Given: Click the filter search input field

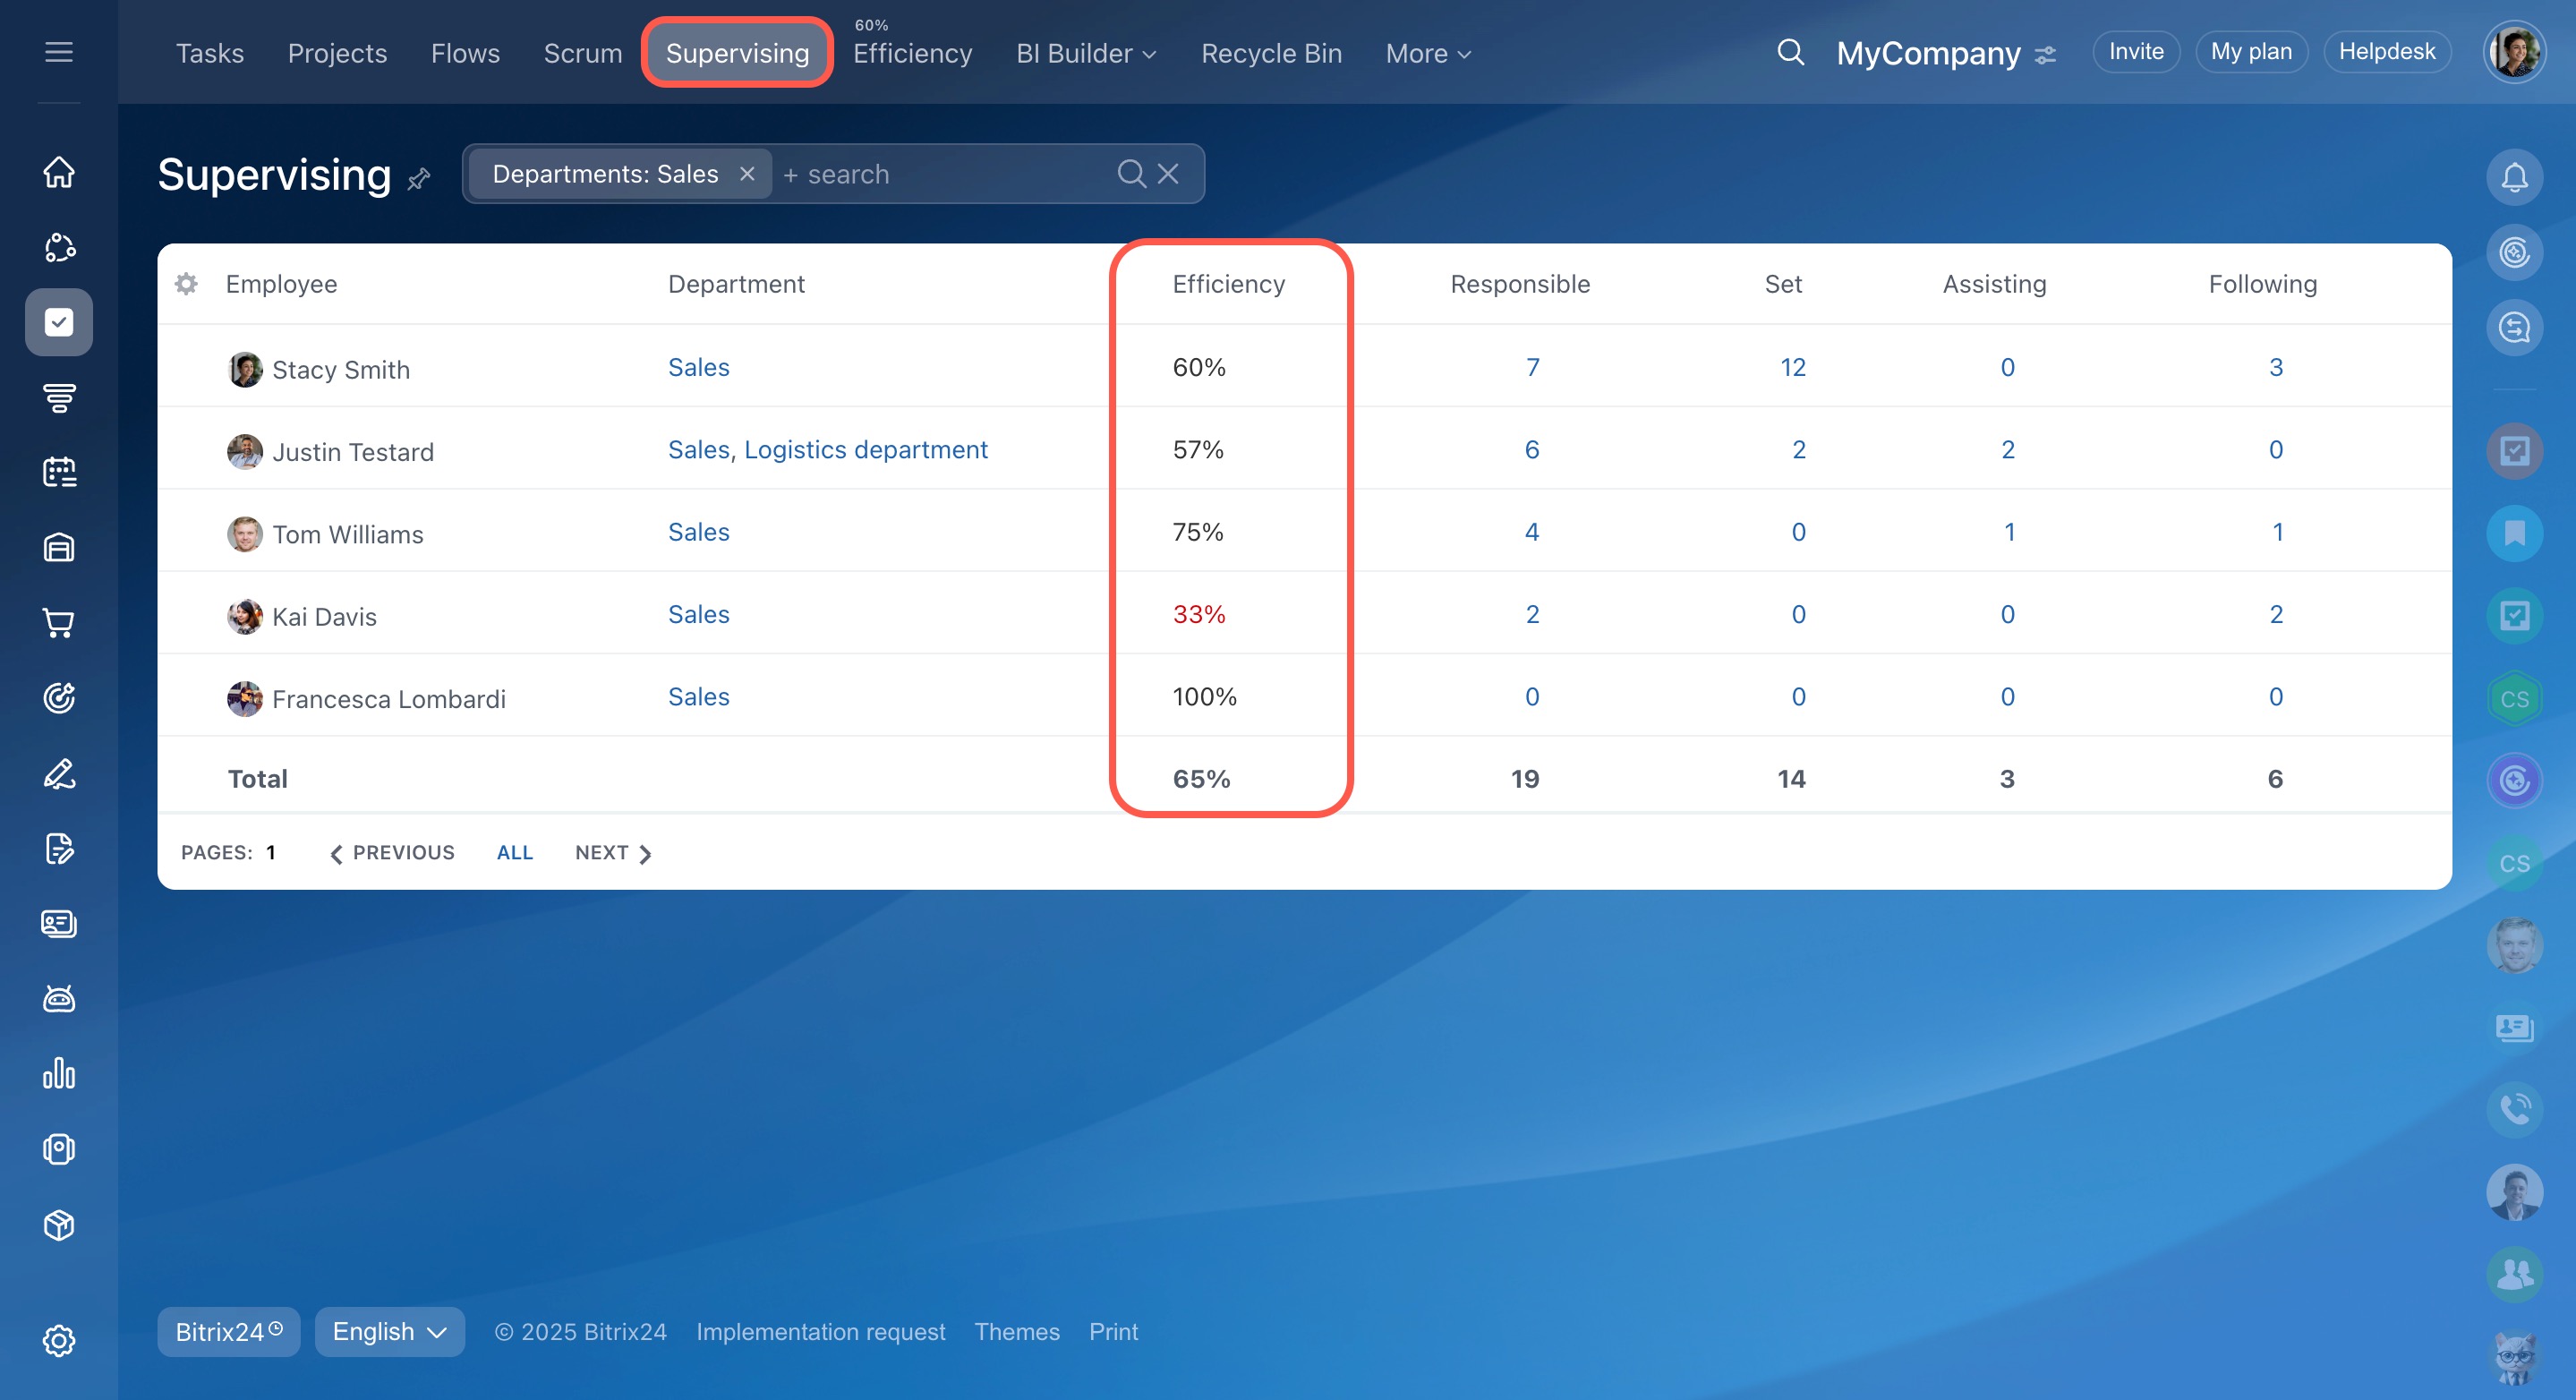Looking at the screenshot, I should (940, 174).
